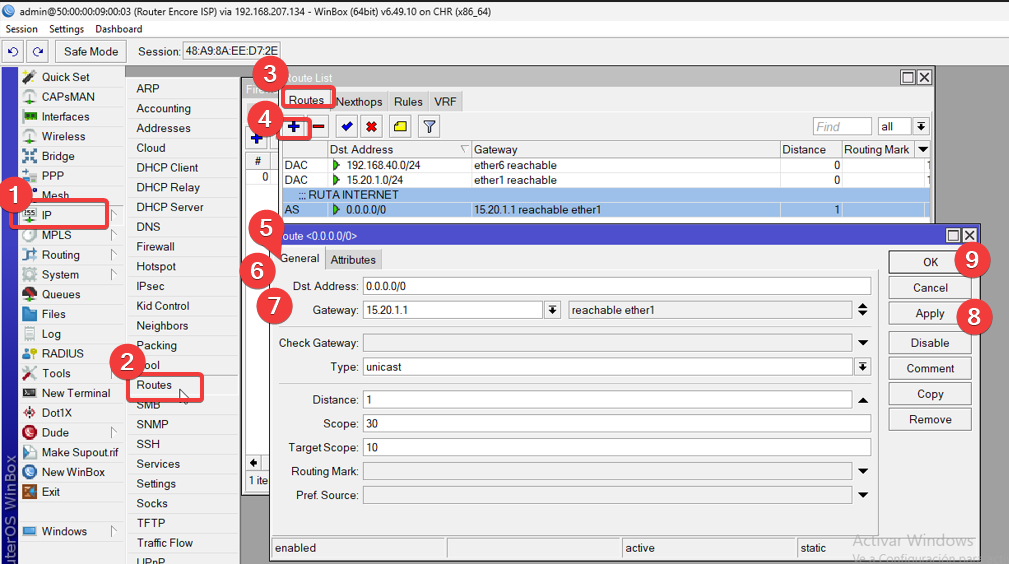Click the filter funnel icon
Image resolution: width=1009 pixels, height=564 pixels.
click(429, 127)
